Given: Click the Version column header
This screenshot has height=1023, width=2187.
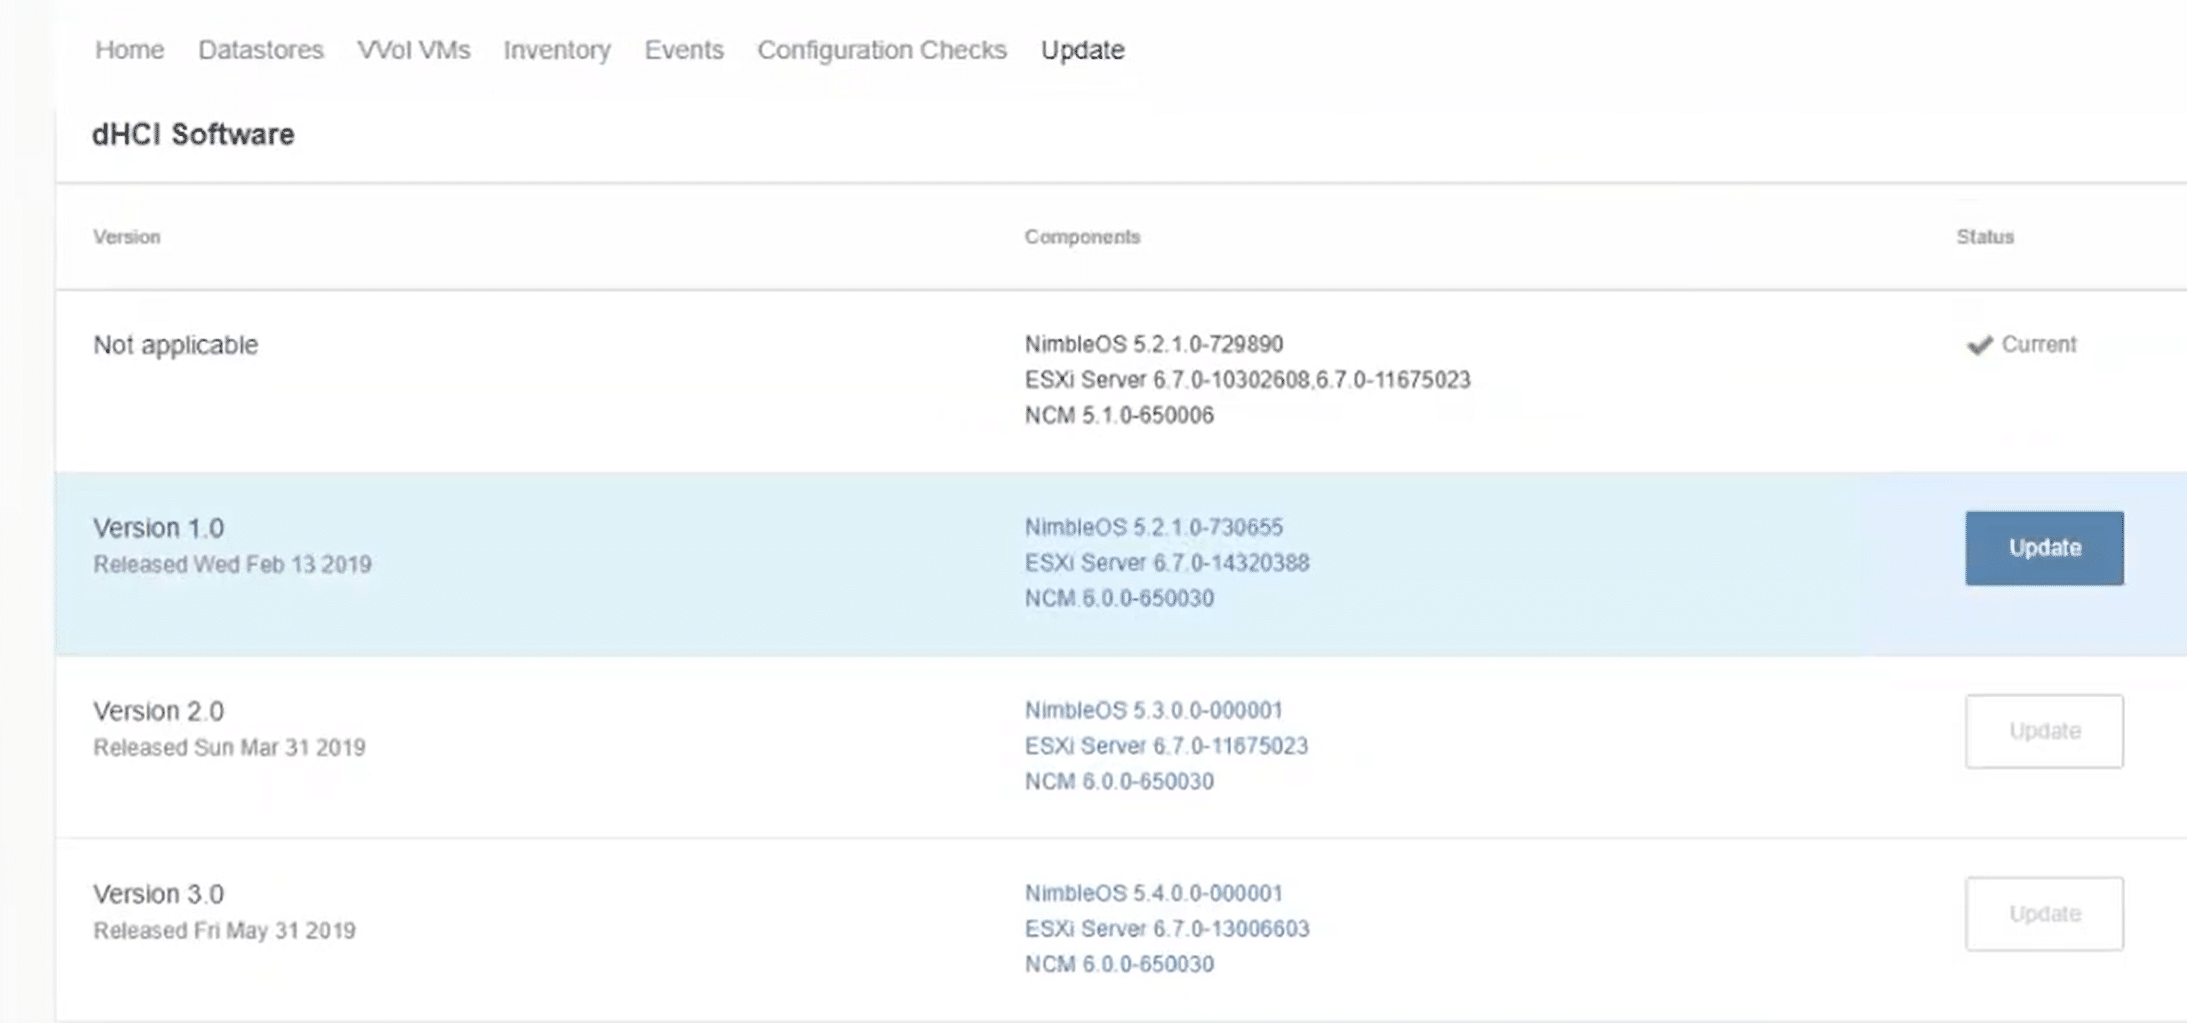Looking at the screenshot, I should point(127,237).
